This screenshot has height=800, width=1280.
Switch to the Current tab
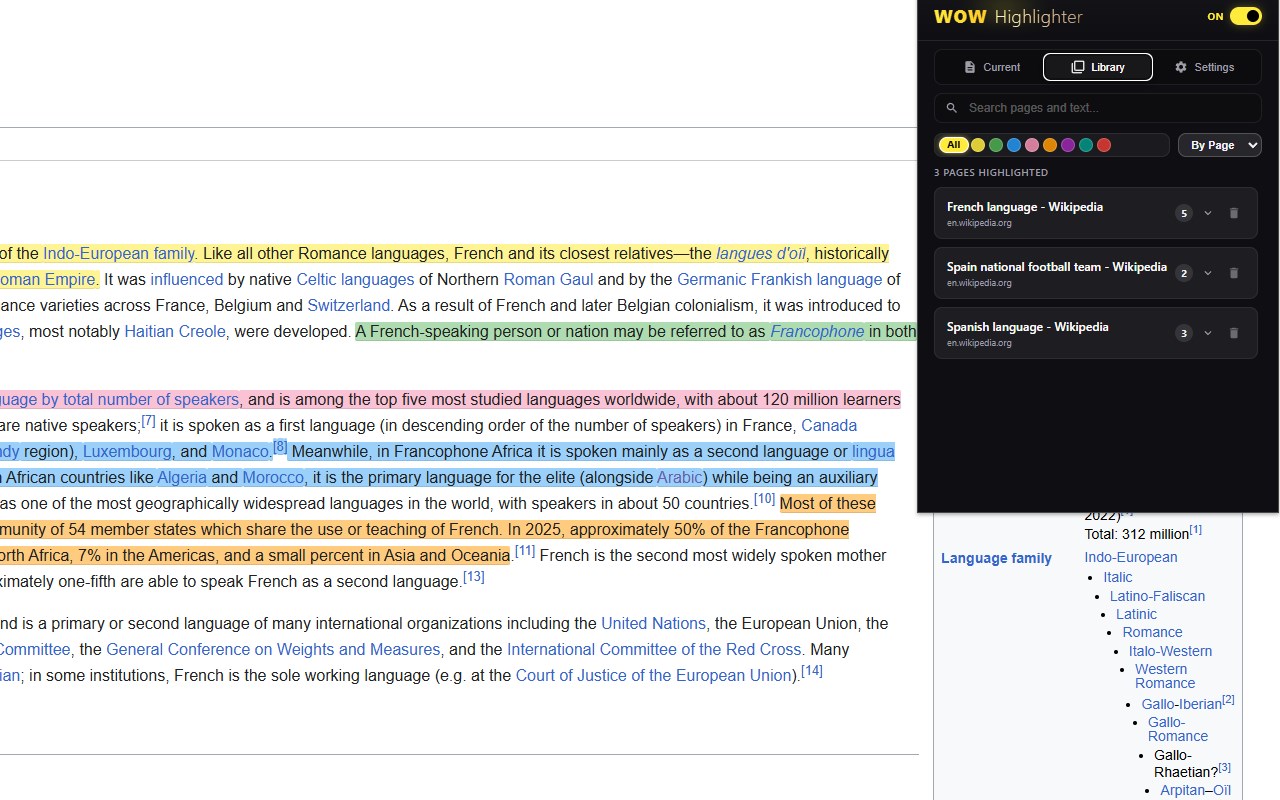991,67
